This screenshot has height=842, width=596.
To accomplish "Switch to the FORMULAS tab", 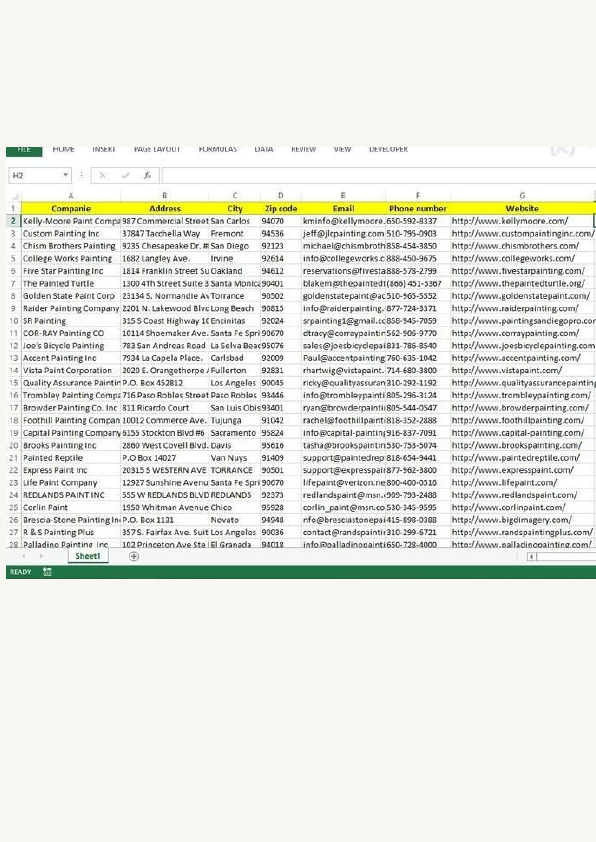I will 217,149.
